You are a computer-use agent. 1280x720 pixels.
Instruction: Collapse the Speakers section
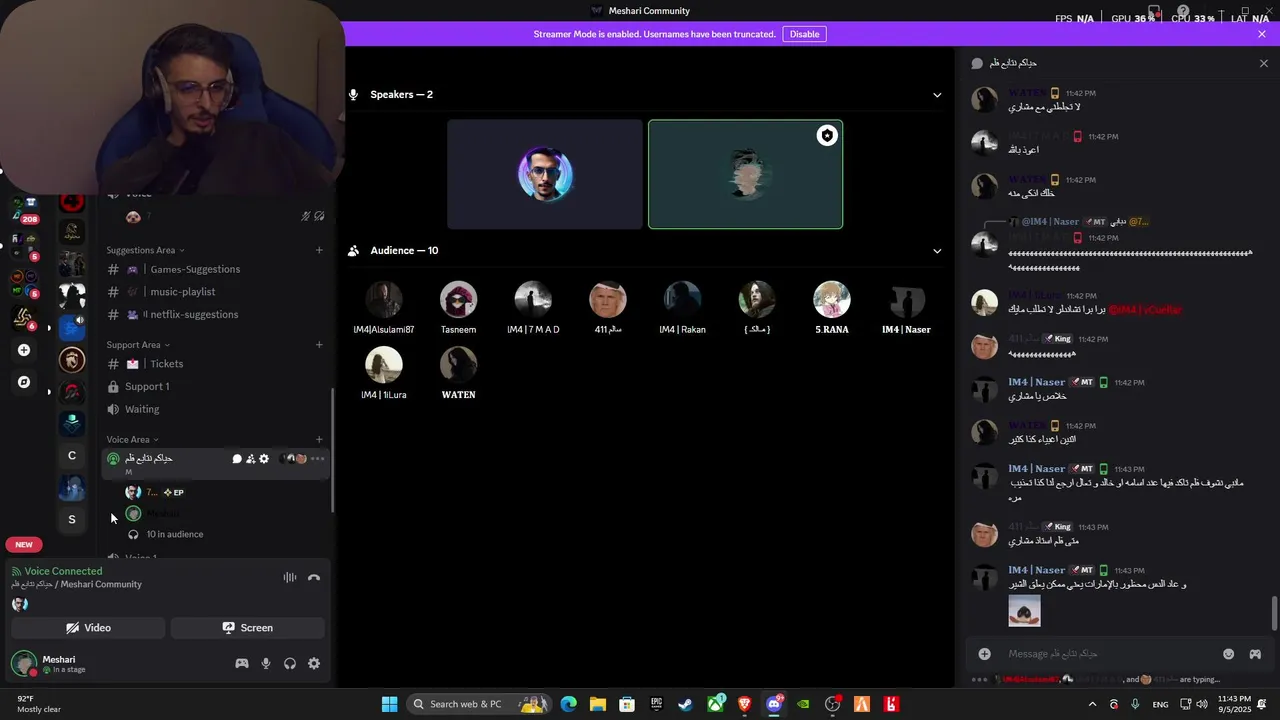pyautogui.click(x=937, y=95)
